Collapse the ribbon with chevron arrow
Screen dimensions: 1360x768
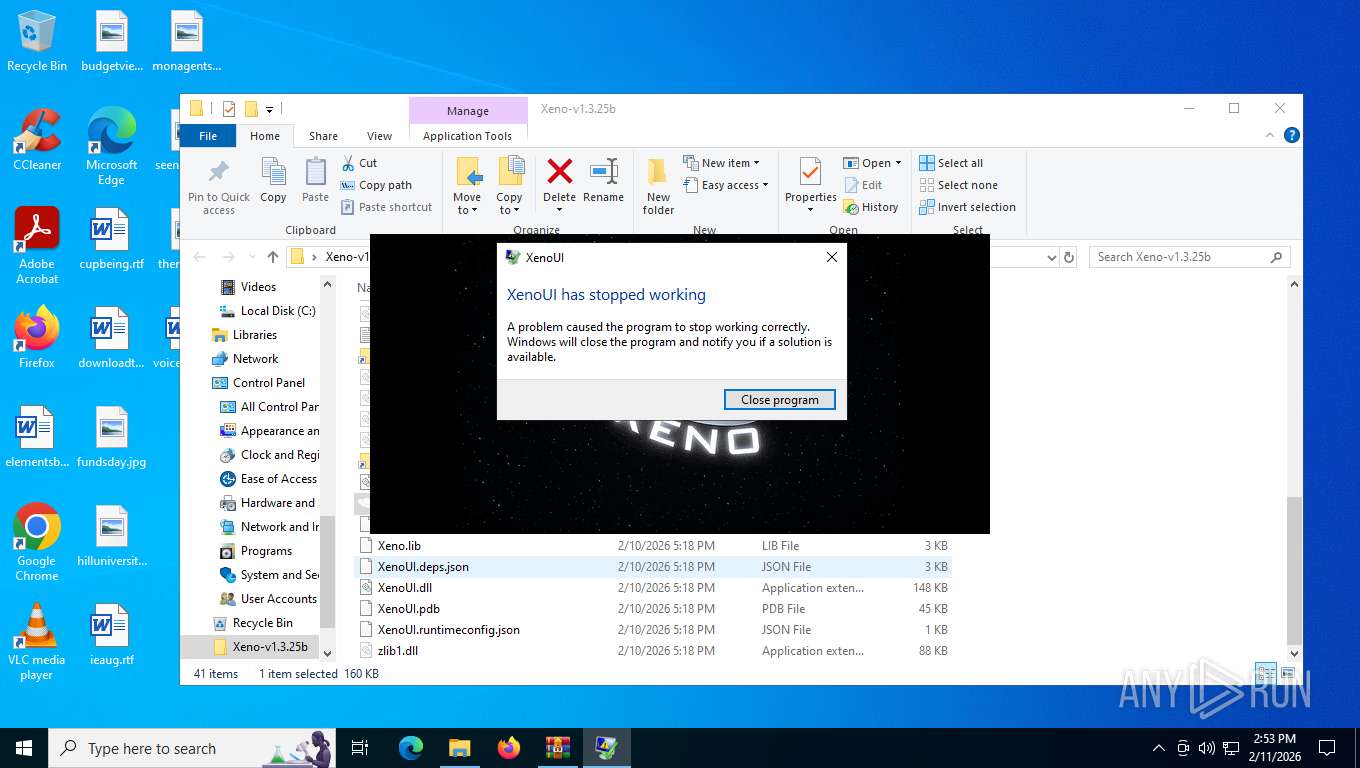pyautogui.click(x=1271, y=135)
